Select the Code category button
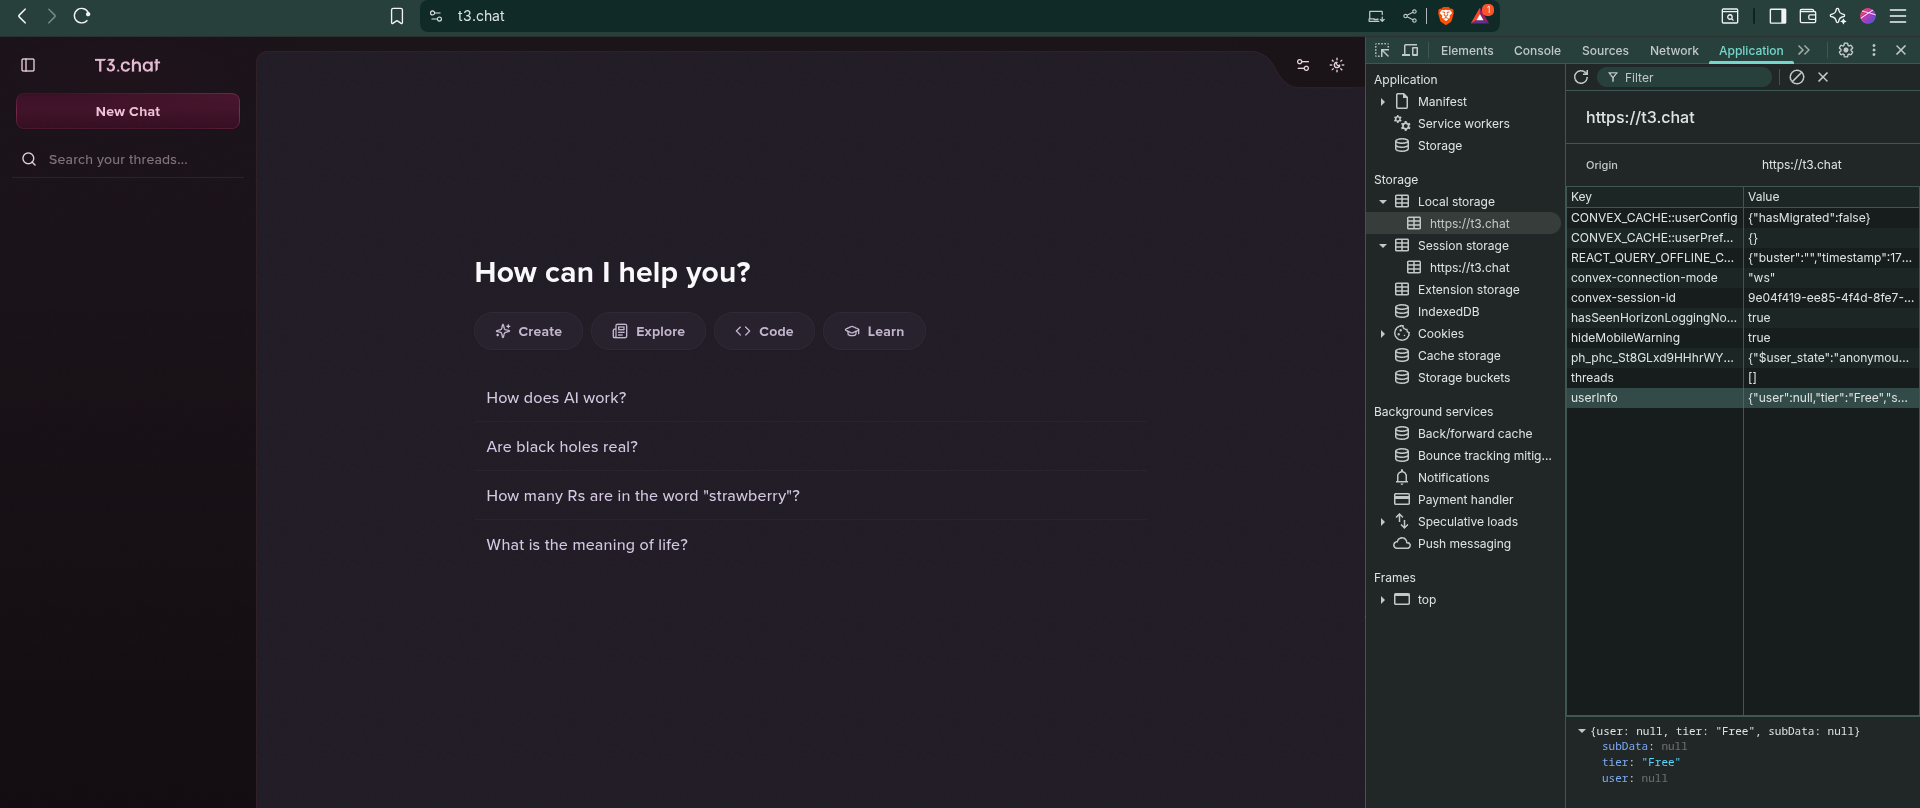The width and height of the screenshot is (1920, 808). 764,331
